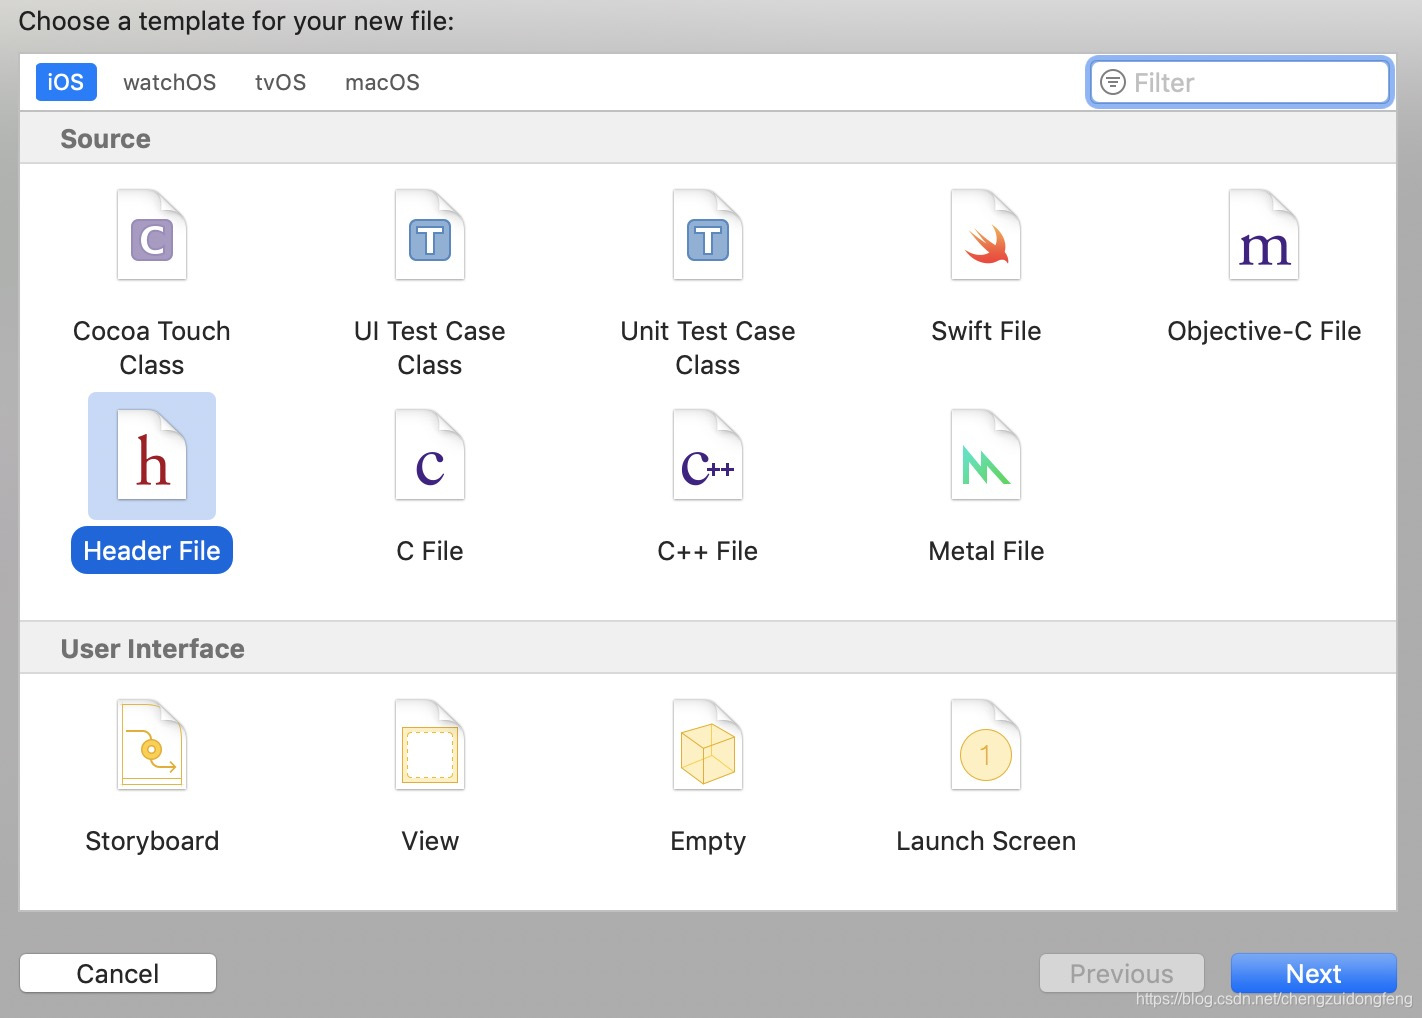Click the "UI Test Case Class" label
Viewport: 1422px width, 1018px height.
coord(430,348)
